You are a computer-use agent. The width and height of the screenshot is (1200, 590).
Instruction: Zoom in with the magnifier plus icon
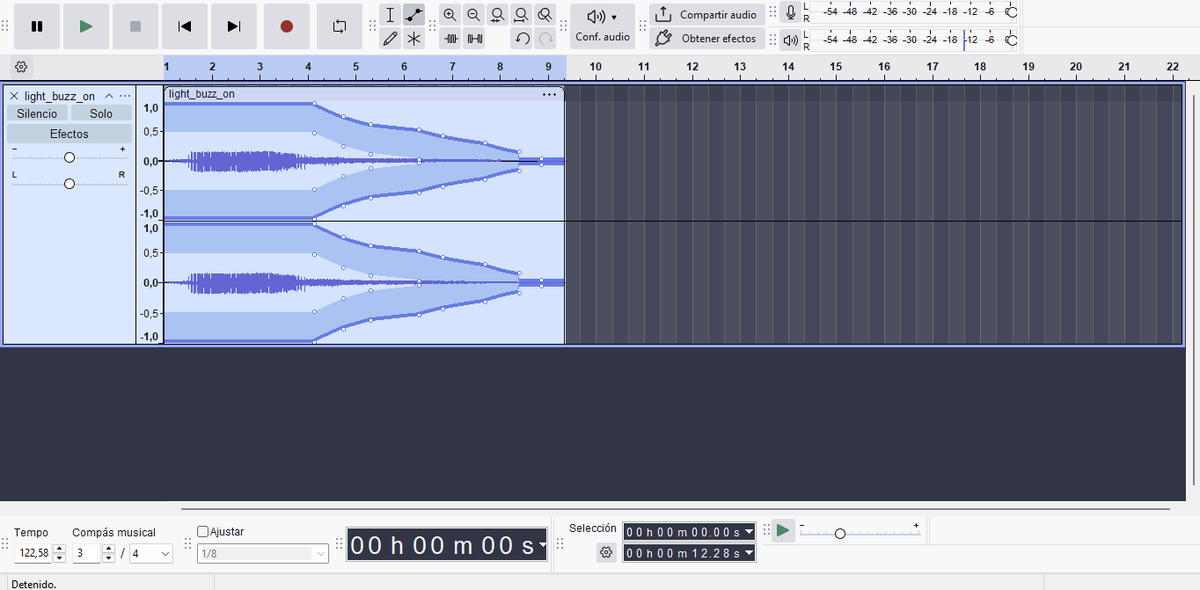pos(450,15)
